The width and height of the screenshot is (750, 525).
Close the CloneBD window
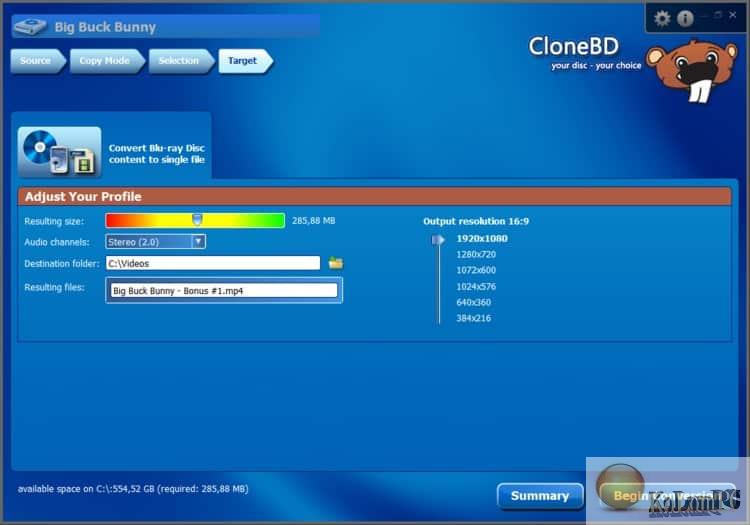[x=732, y=15]
